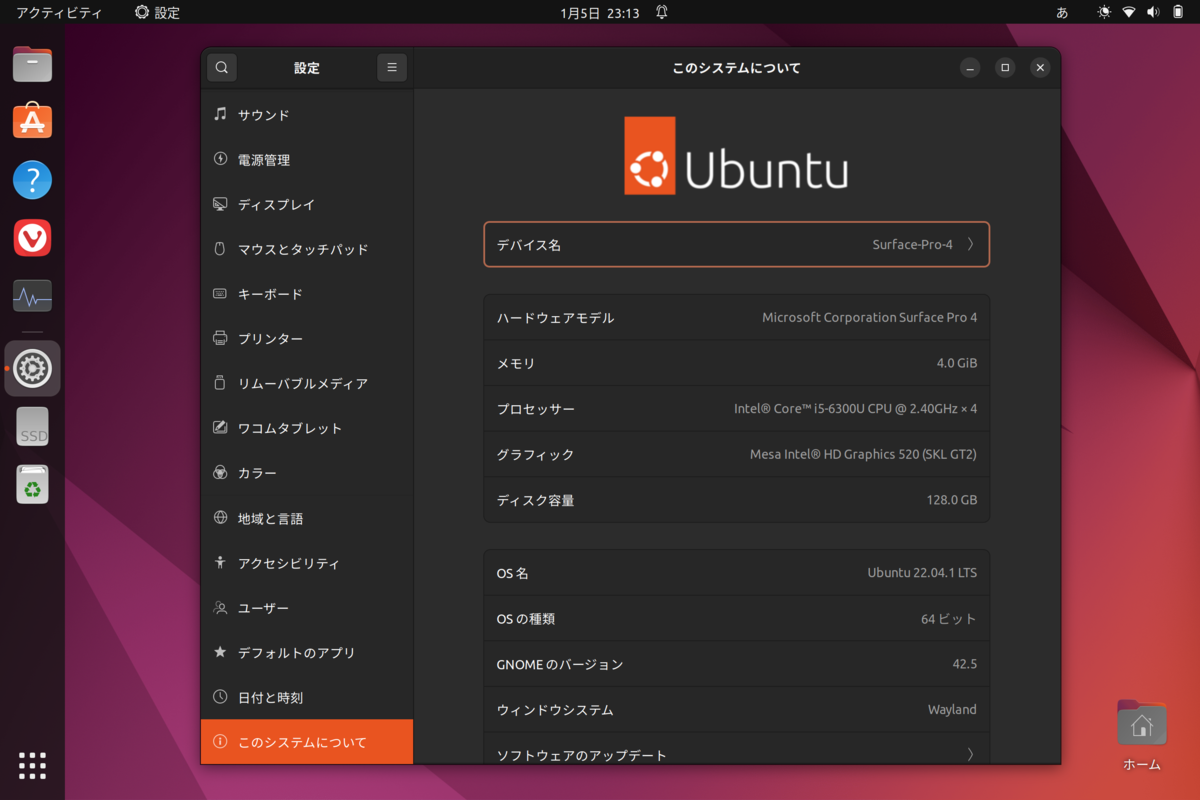Open the Files icon in the dock
This screenshot has height=800, width=1200.
tap(31, 63)
